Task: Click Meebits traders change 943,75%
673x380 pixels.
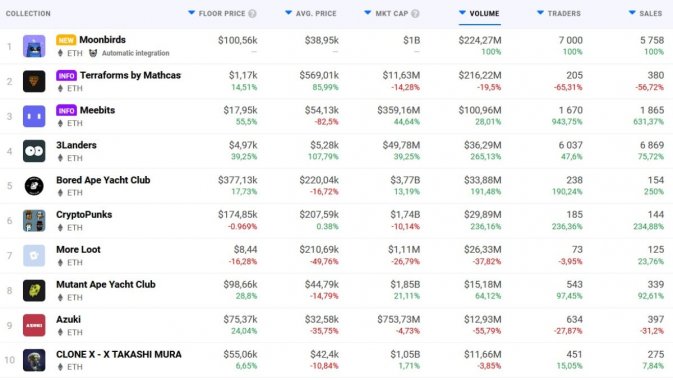Action: coord(567,122)
